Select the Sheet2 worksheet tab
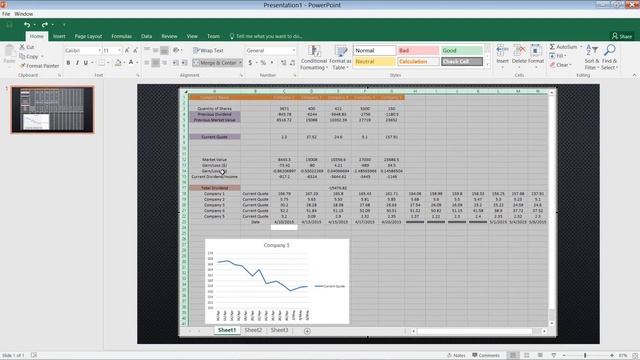Screen dimensions: 640x360 point(253,330)
